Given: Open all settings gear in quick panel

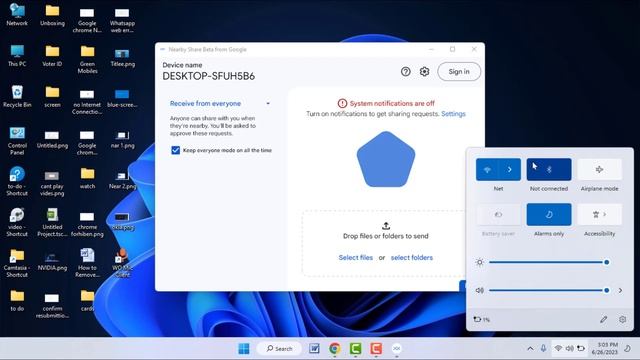Looking at the screenshot, I should point(622,320).
